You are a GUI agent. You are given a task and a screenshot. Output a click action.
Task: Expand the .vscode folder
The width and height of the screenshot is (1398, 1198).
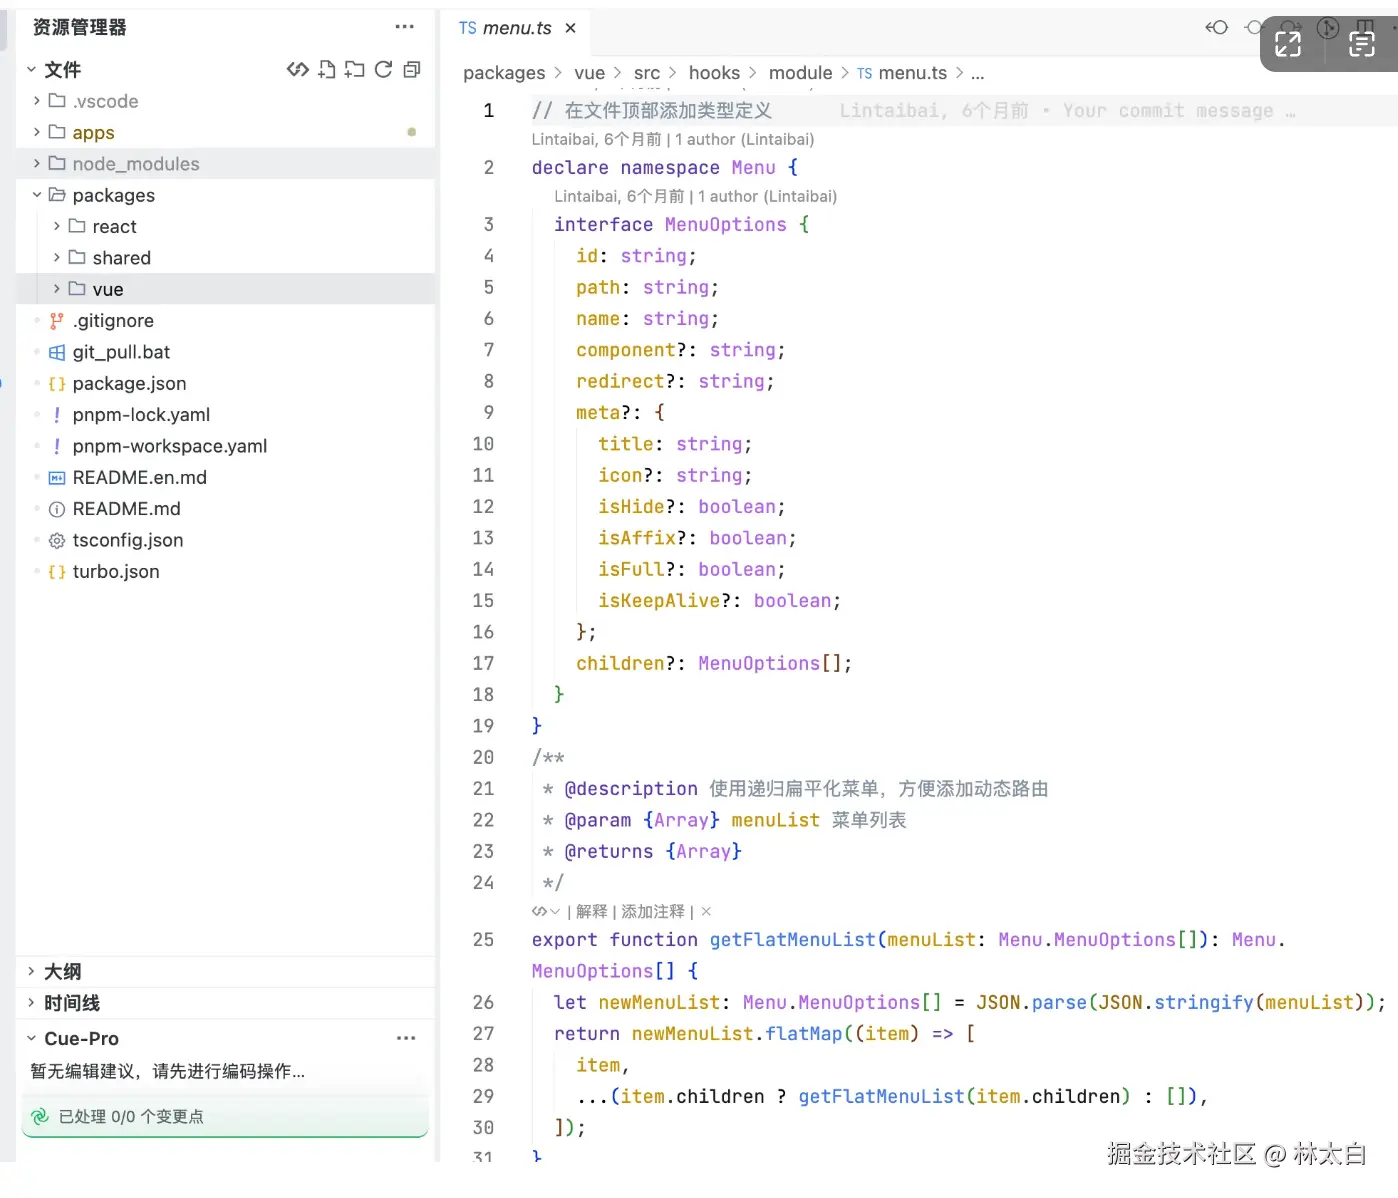[37, 101]
